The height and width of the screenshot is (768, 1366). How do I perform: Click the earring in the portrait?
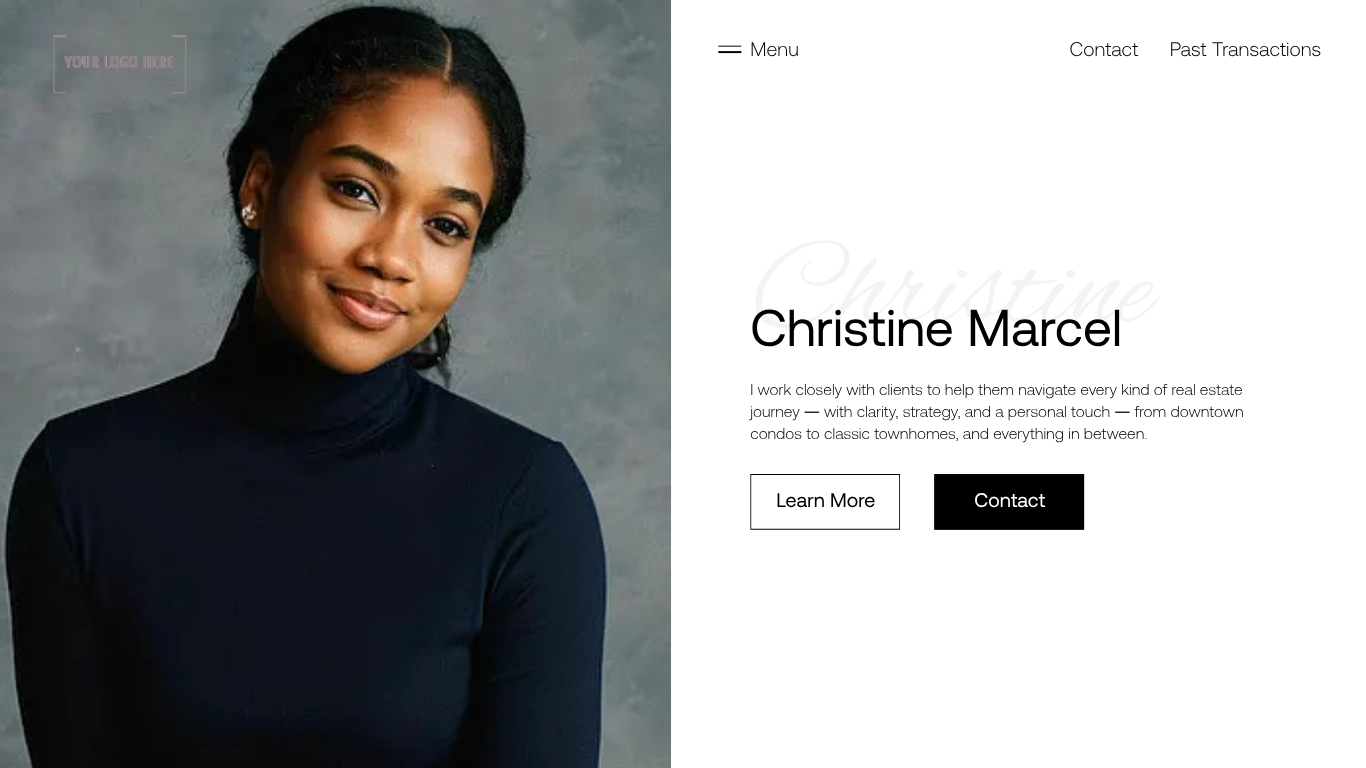tap(248, 213)
